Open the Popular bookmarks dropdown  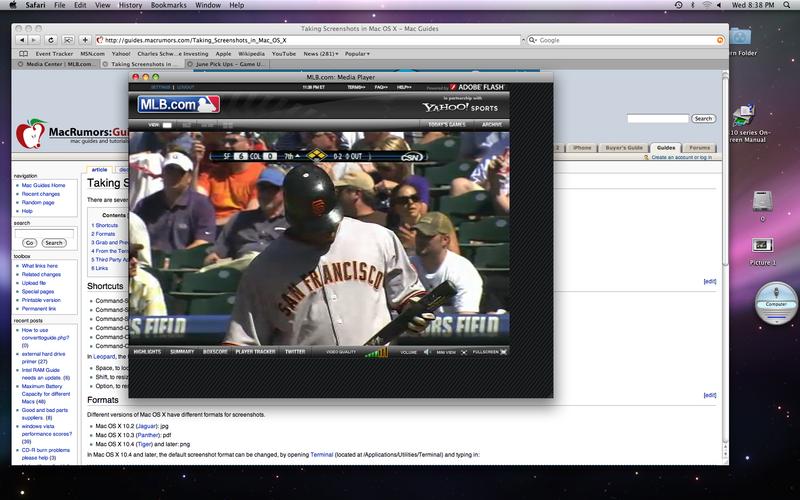click(x=357, y=54)
